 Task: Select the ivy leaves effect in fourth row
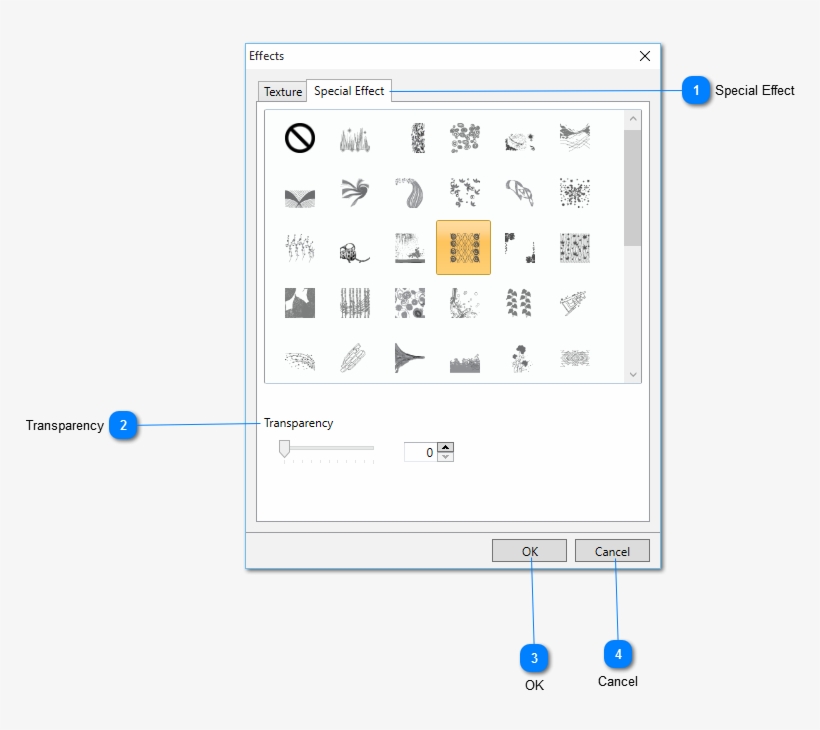point(518,302)
